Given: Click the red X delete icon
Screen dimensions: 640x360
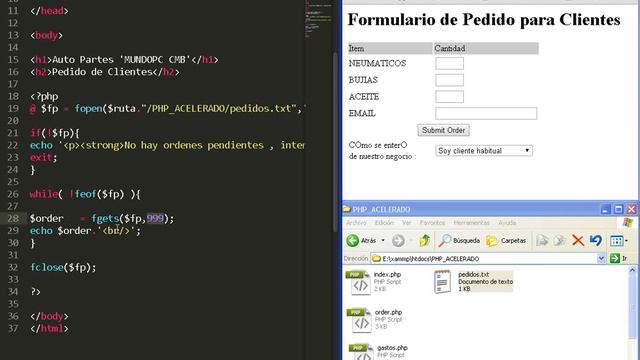Looking at the screenshot, I should (x=578, y=240).
